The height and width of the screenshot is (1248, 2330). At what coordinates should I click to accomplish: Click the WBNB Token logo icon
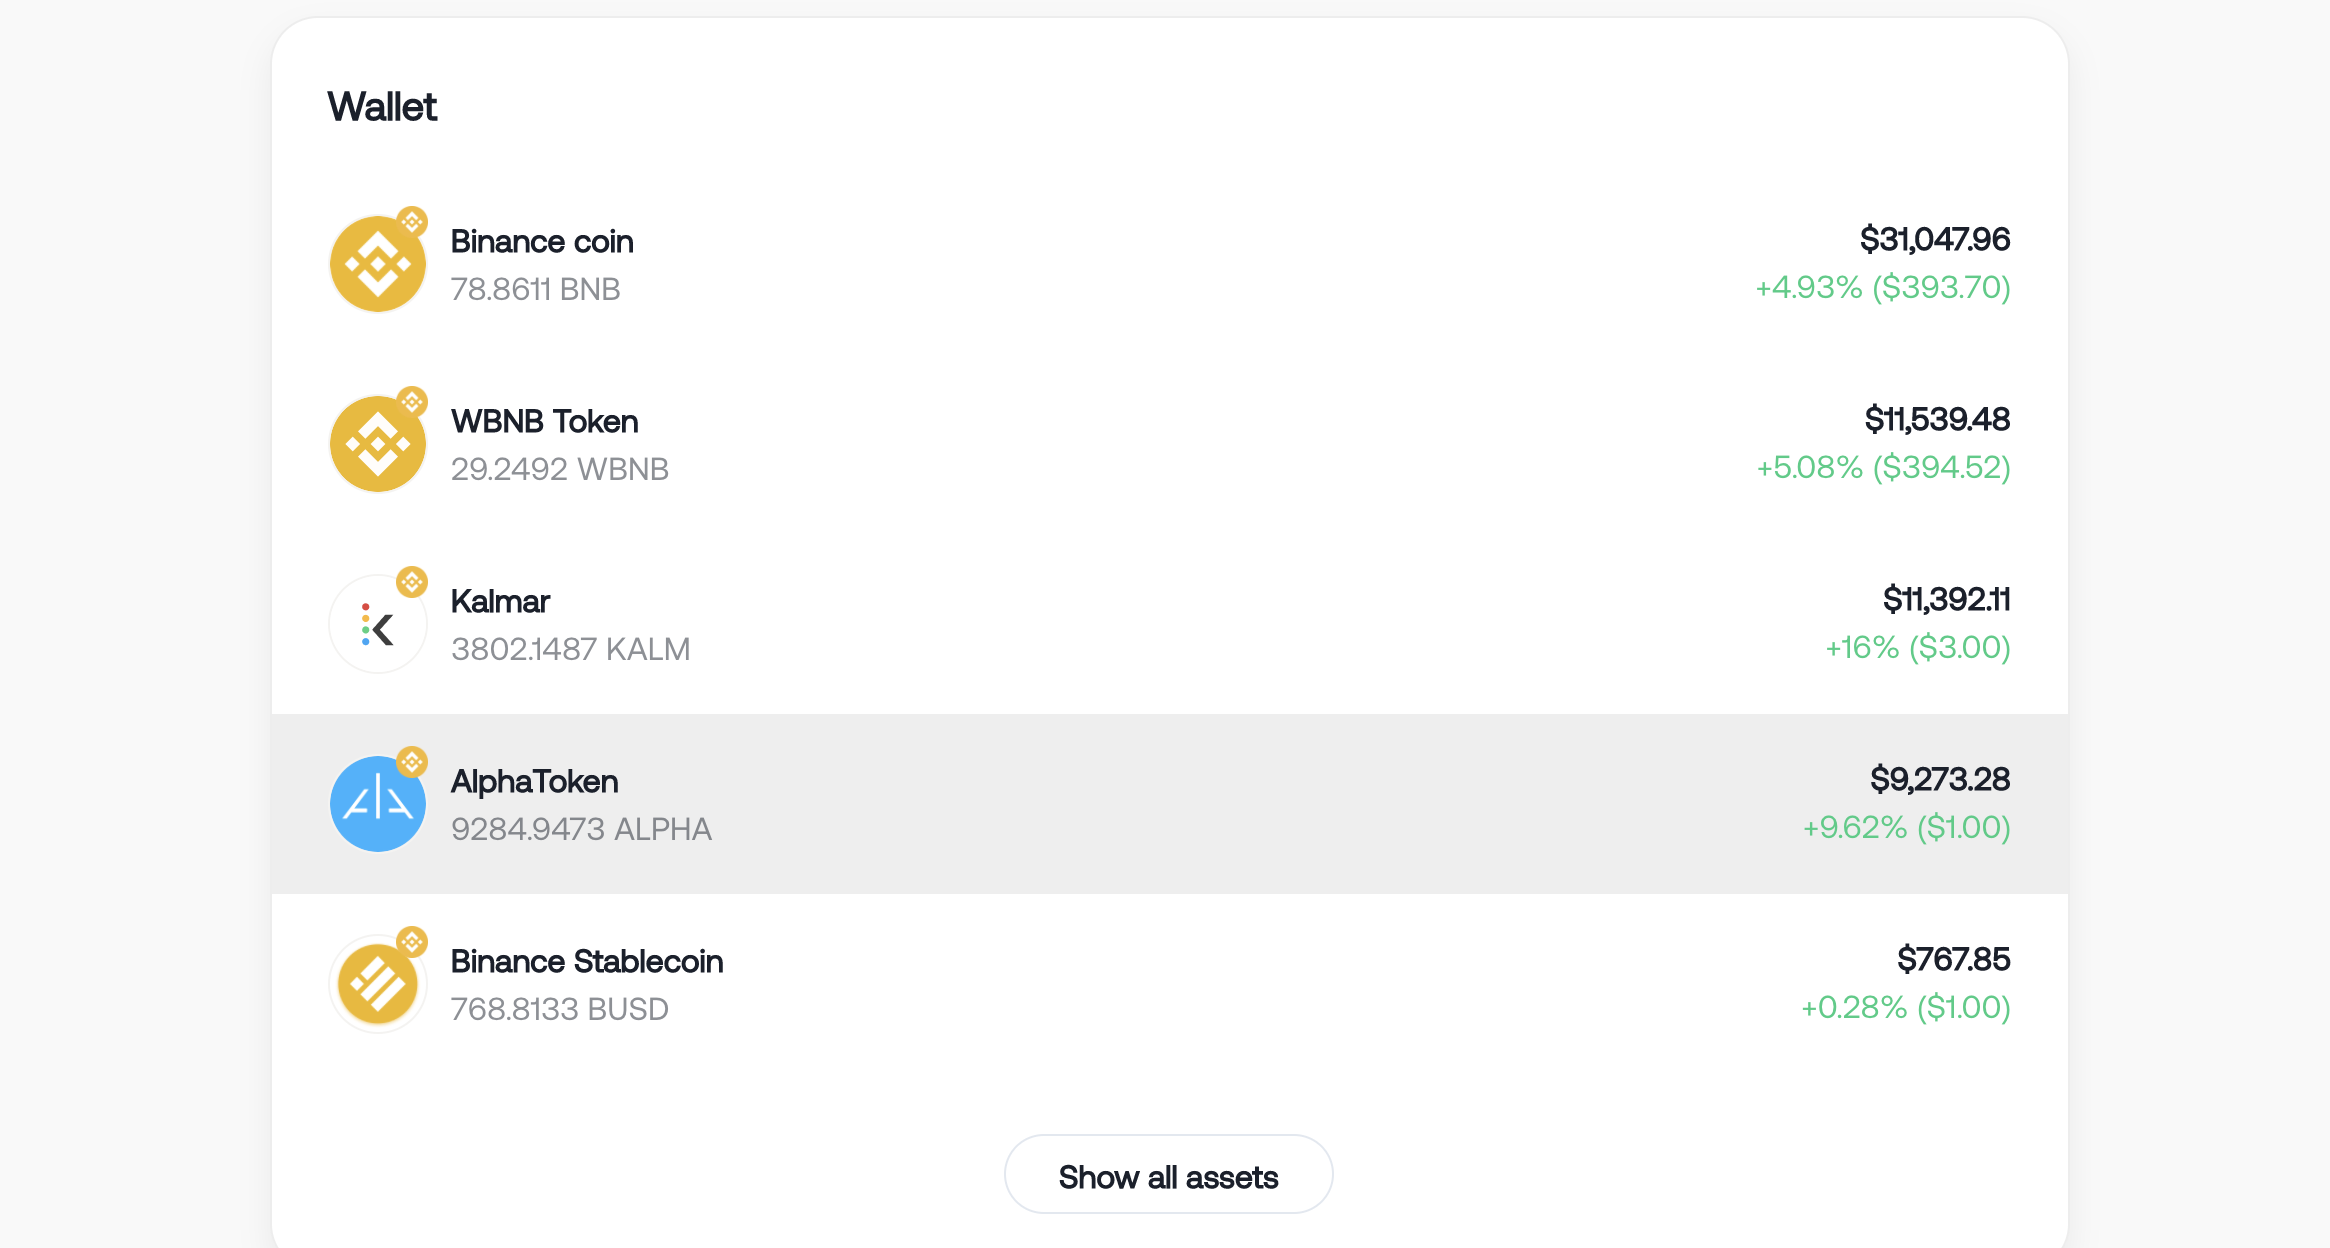[378, 444]
